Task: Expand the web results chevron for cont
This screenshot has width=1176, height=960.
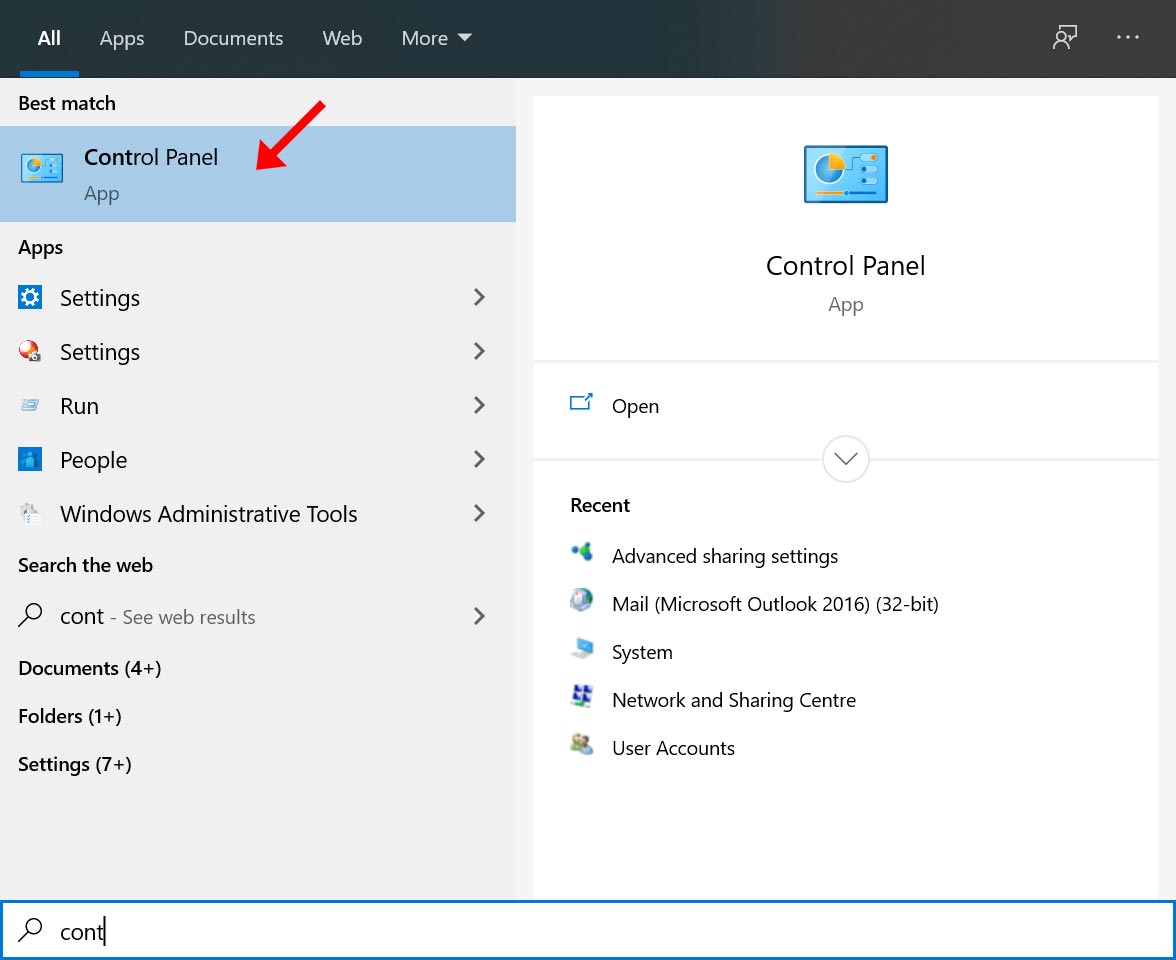Action: point(479,616)
